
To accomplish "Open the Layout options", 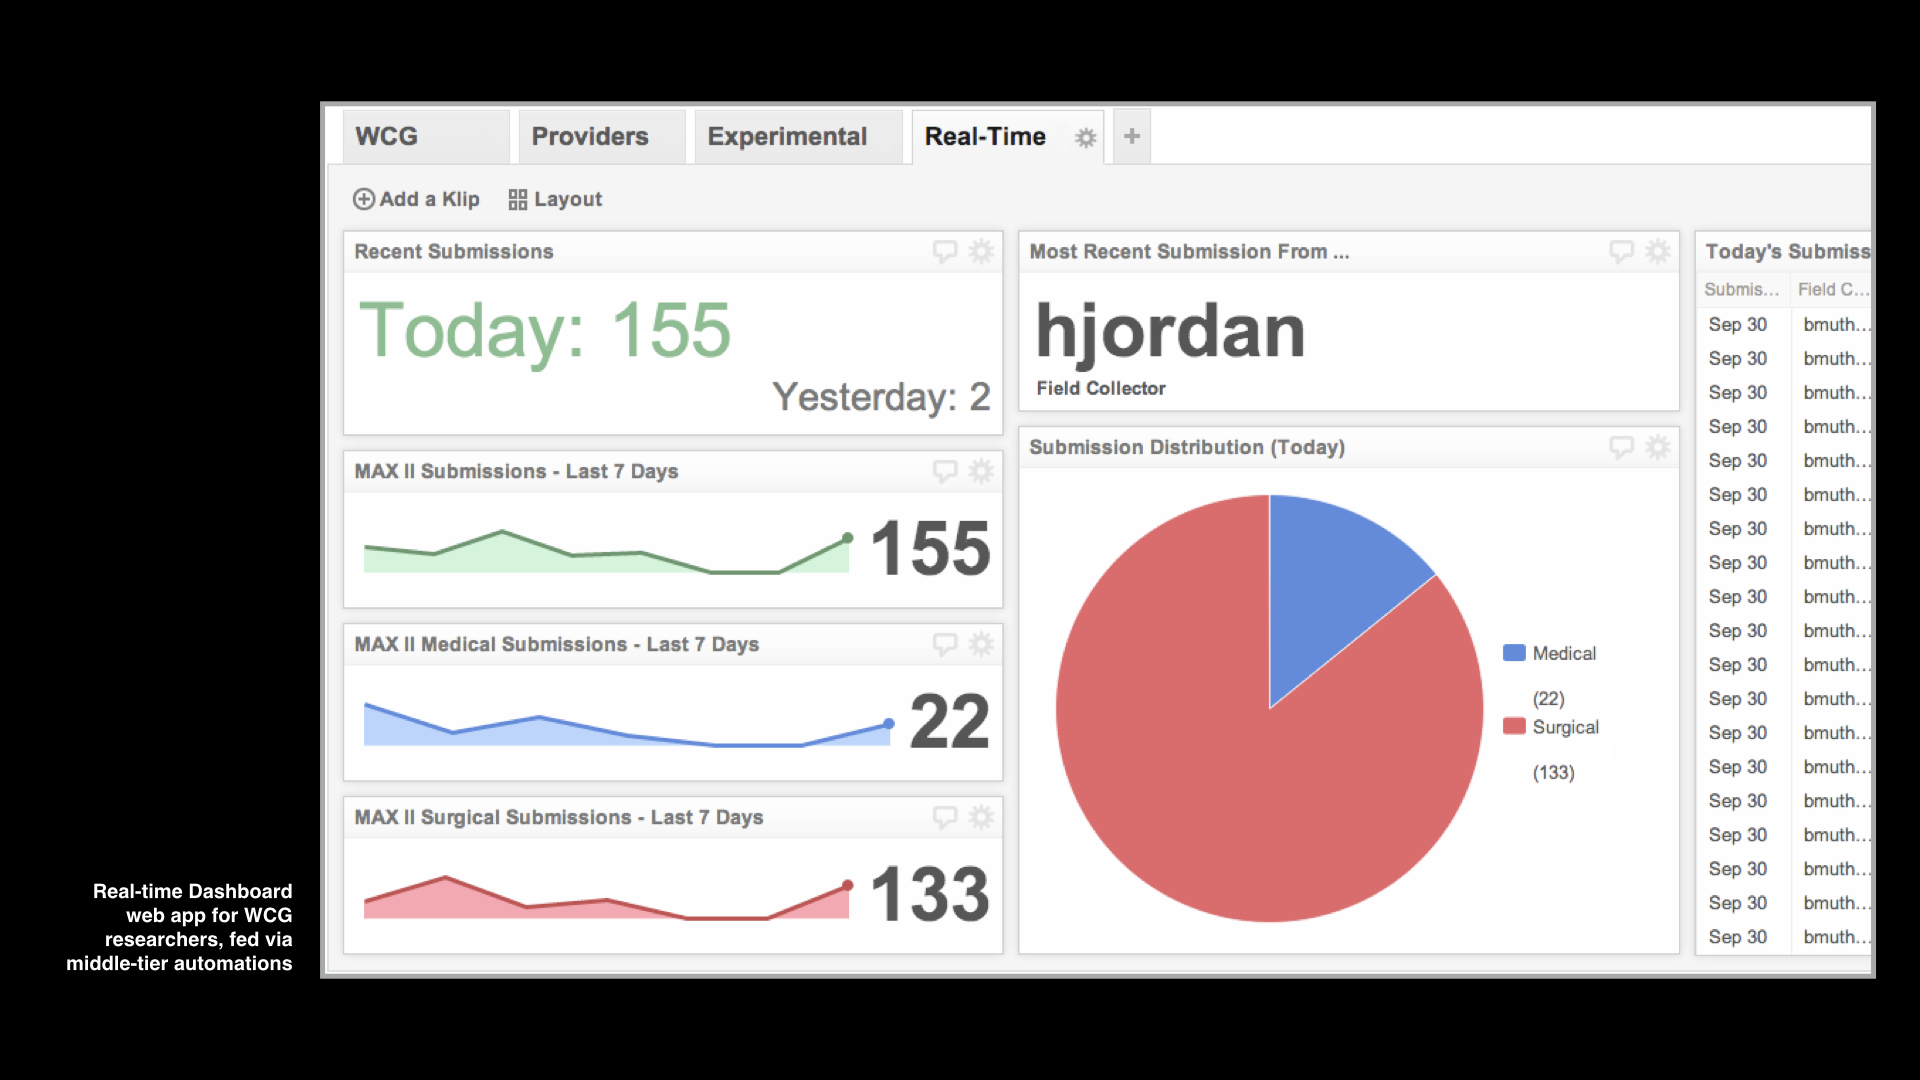I will point(555,199).
